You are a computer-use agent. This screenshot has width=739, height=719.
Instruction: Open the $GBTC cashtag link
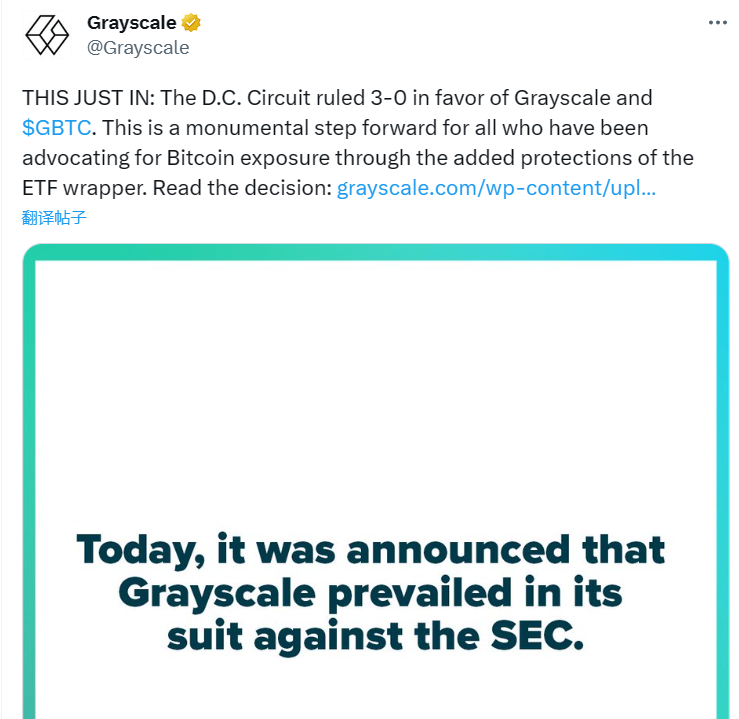(57, 128)
